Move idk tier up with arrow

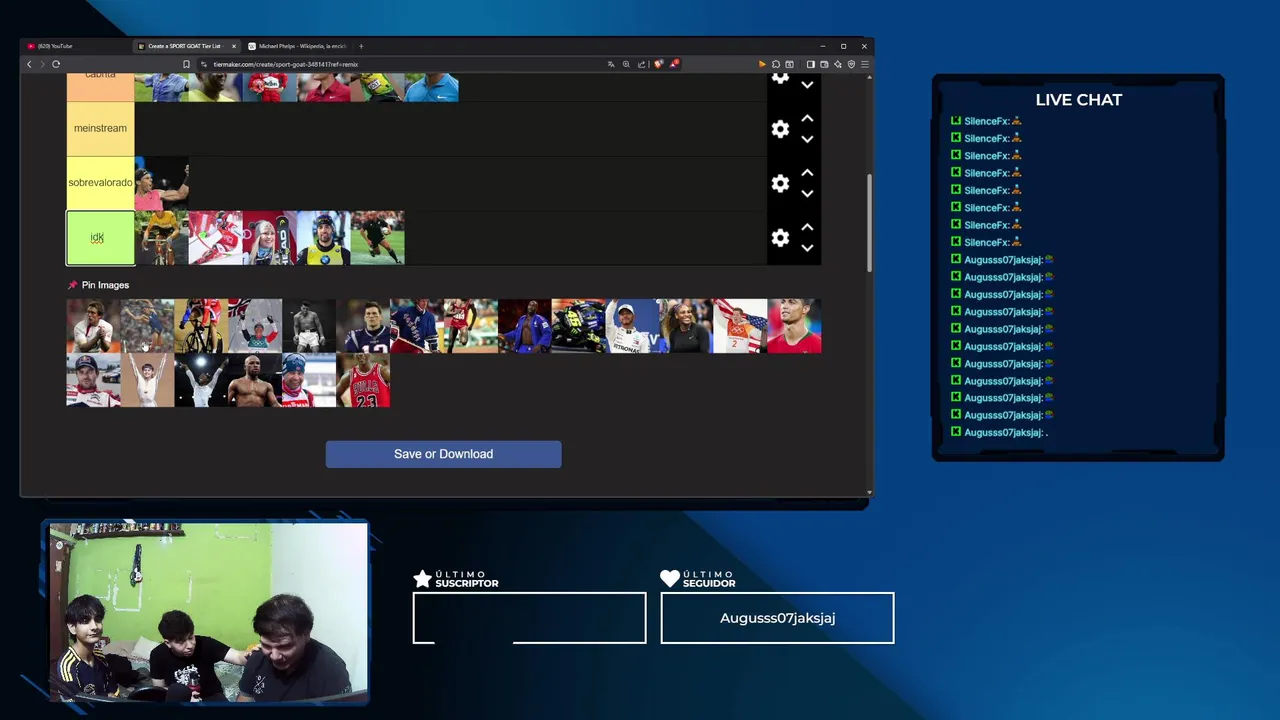807,227
